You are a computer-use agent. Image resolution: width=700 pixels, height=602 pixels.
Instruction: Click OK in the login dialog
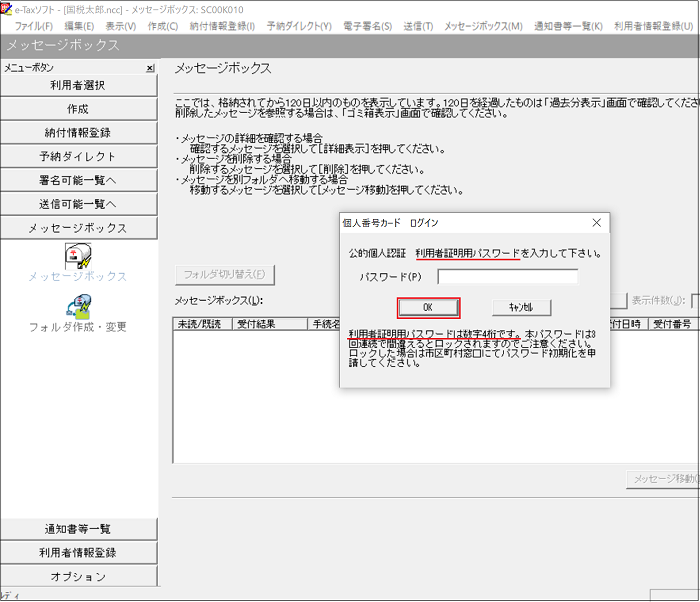point(428,308)
